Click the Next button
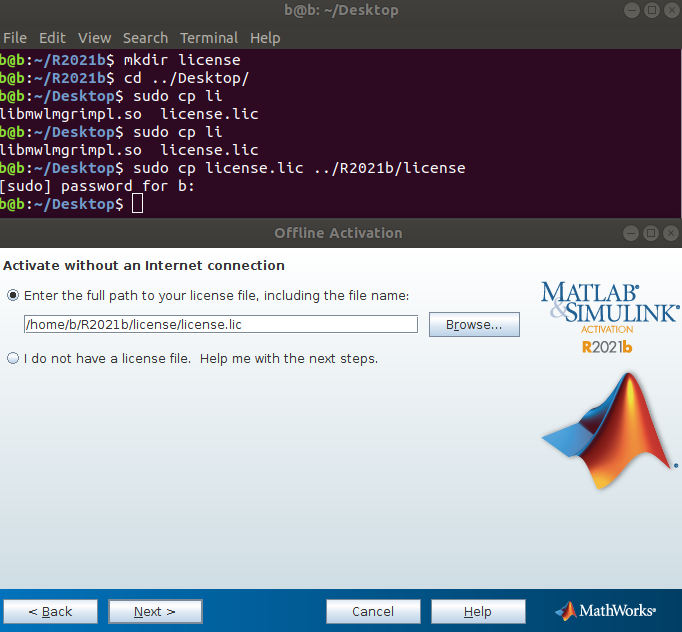This screenshot has width=682, height=632. 155,612
